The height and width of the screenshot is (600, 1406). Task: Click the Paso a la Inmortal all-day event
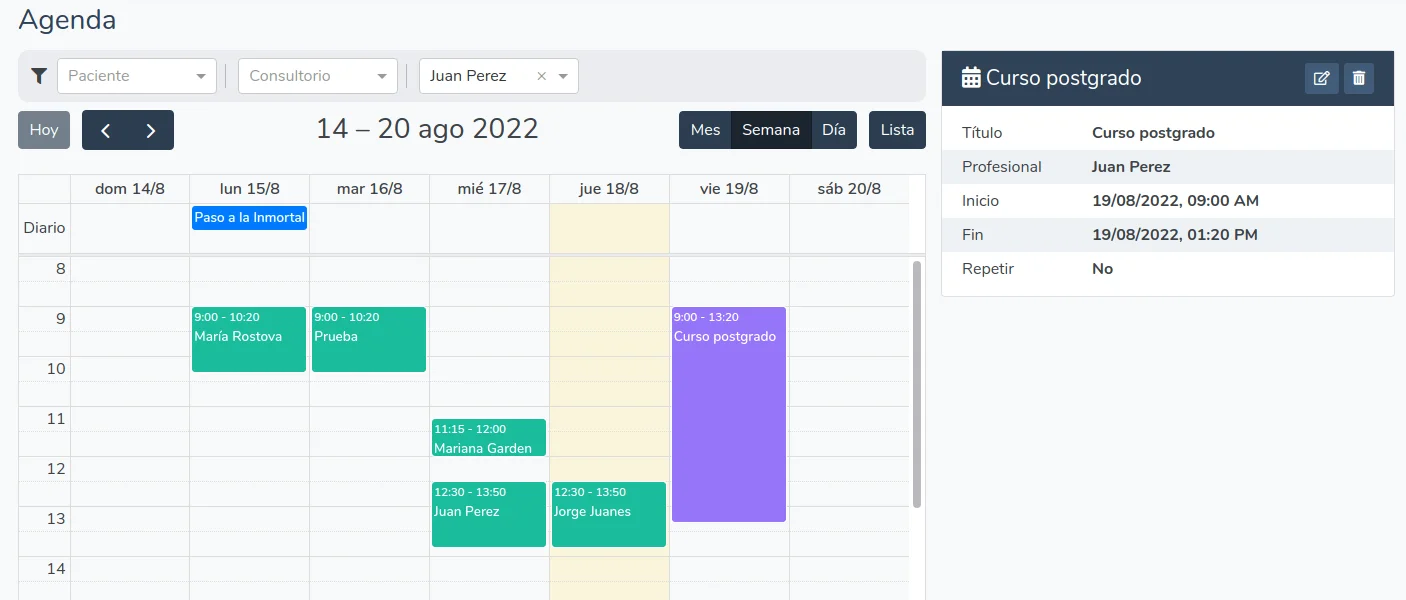(x=249, y=218)
